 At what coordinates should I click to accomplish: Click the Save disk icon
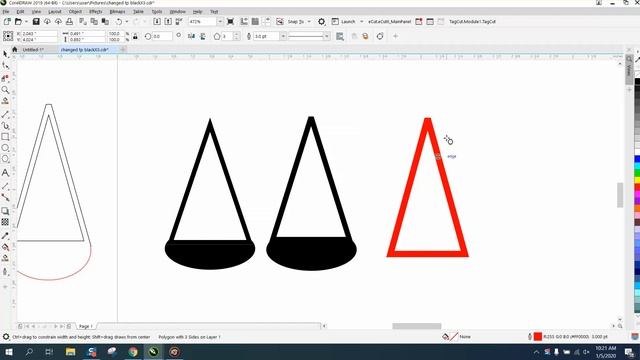pyautogui.click(x=36, y=22)
